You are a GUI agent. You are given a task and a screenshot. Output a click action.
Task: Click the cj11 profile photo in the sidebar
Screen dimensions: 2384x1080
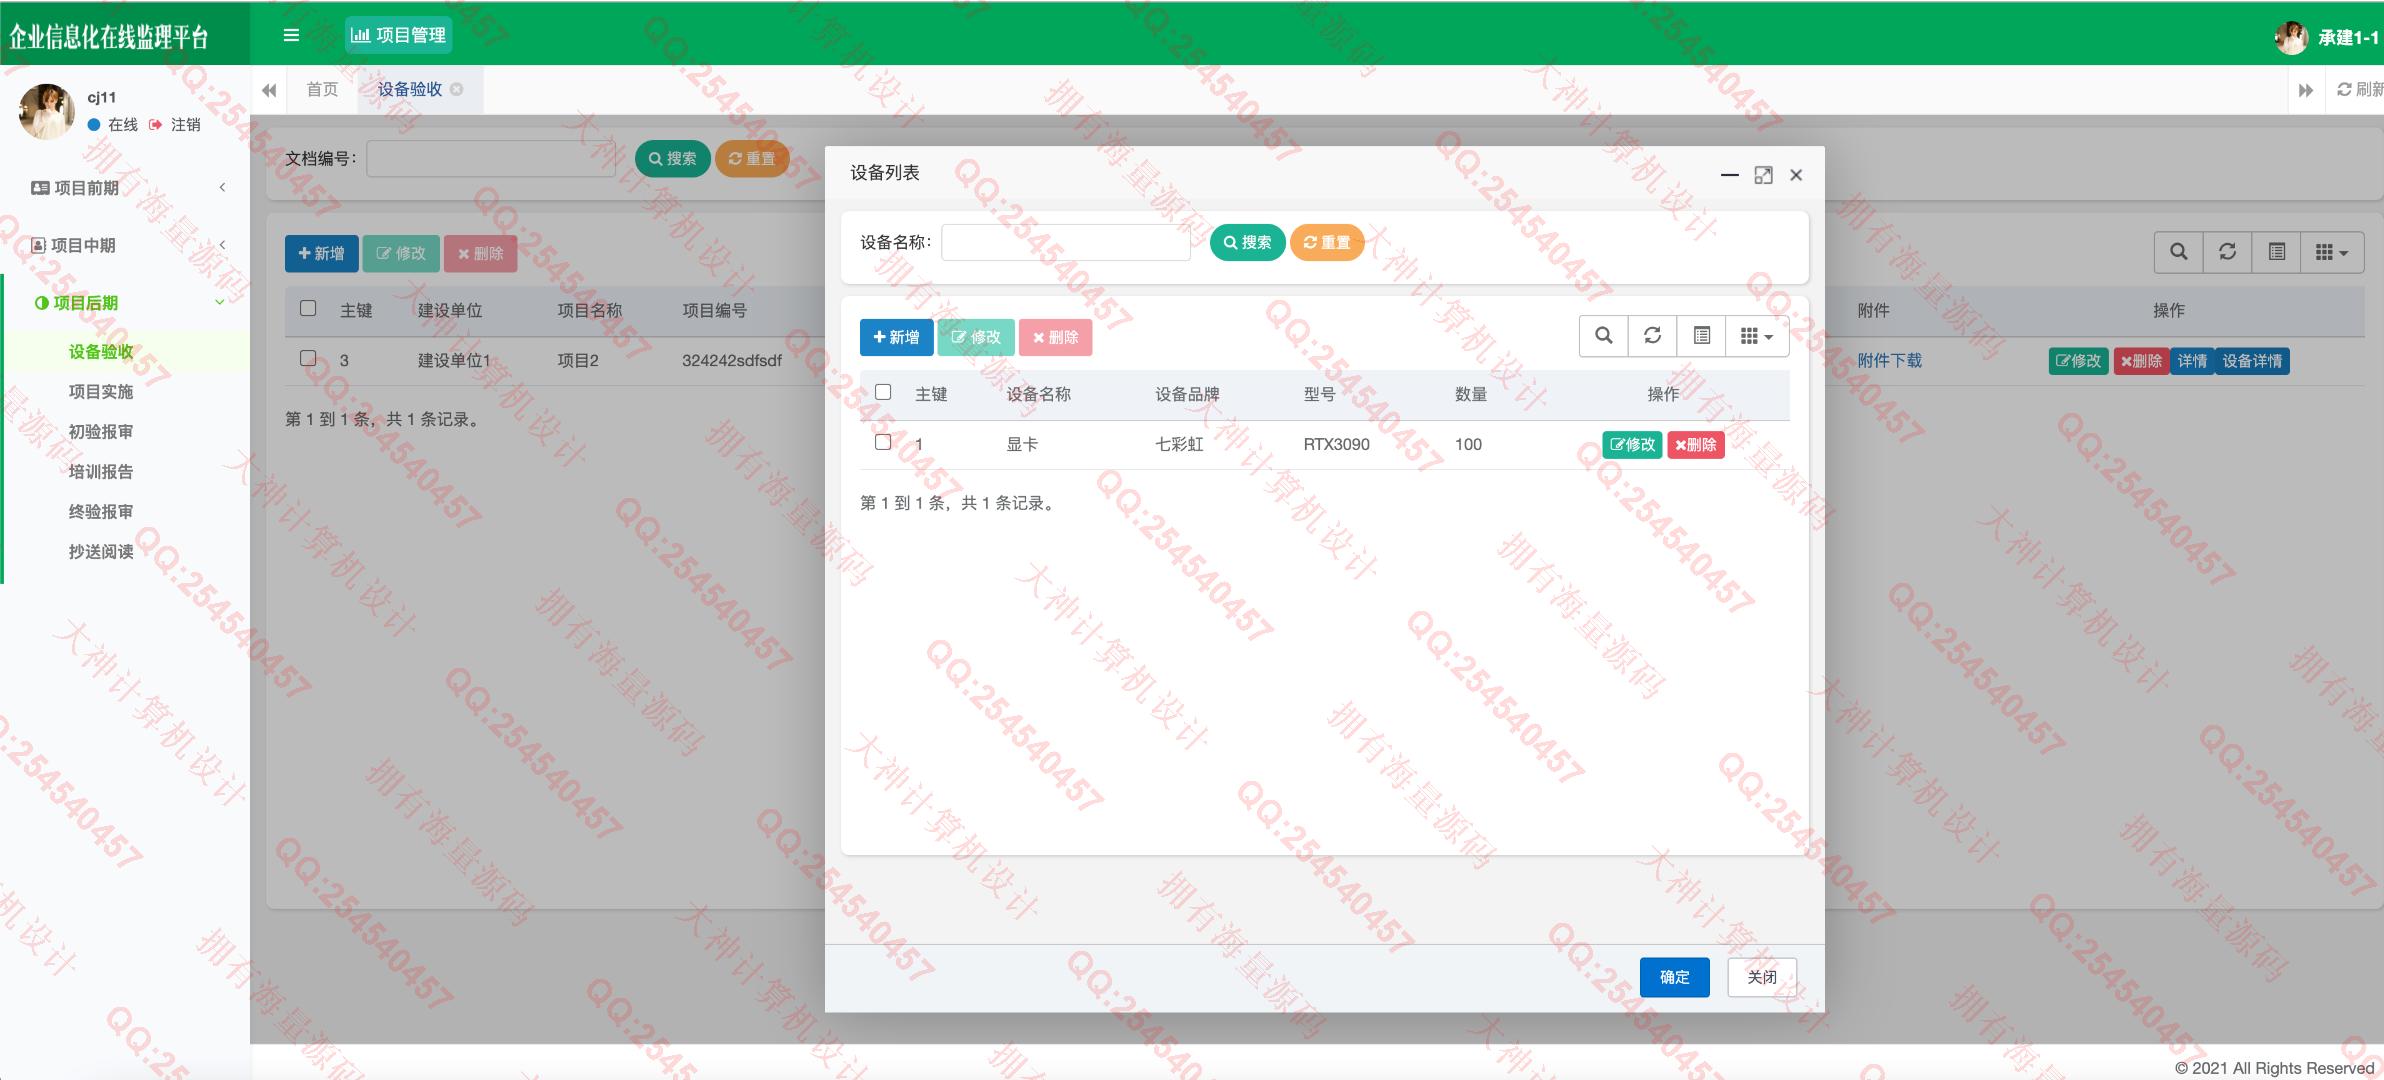click(46, 111)
